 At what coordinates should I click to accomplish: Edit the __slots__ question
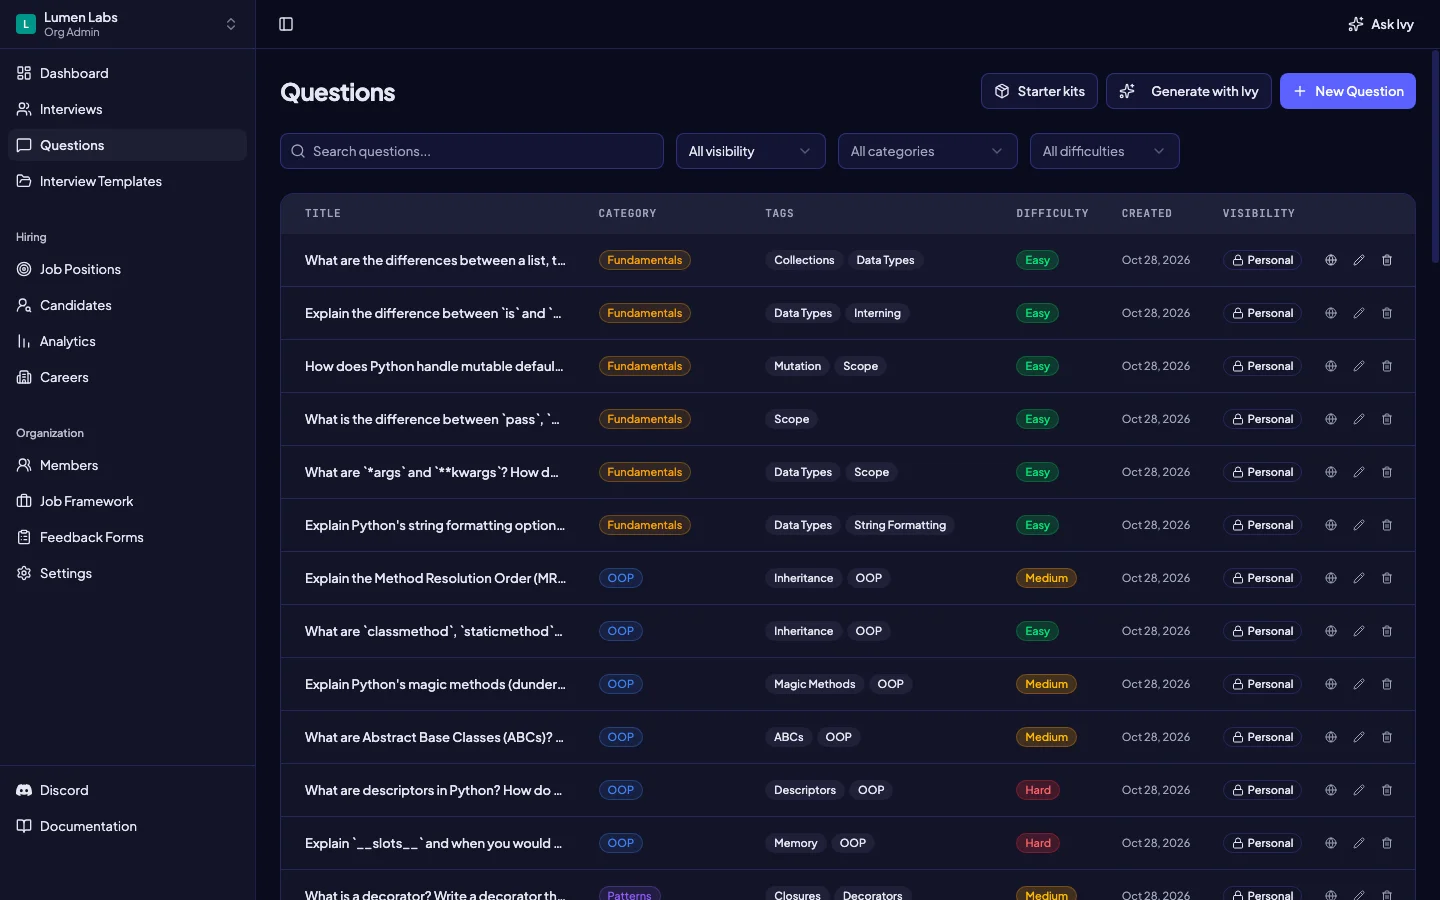click(1359, 843)
